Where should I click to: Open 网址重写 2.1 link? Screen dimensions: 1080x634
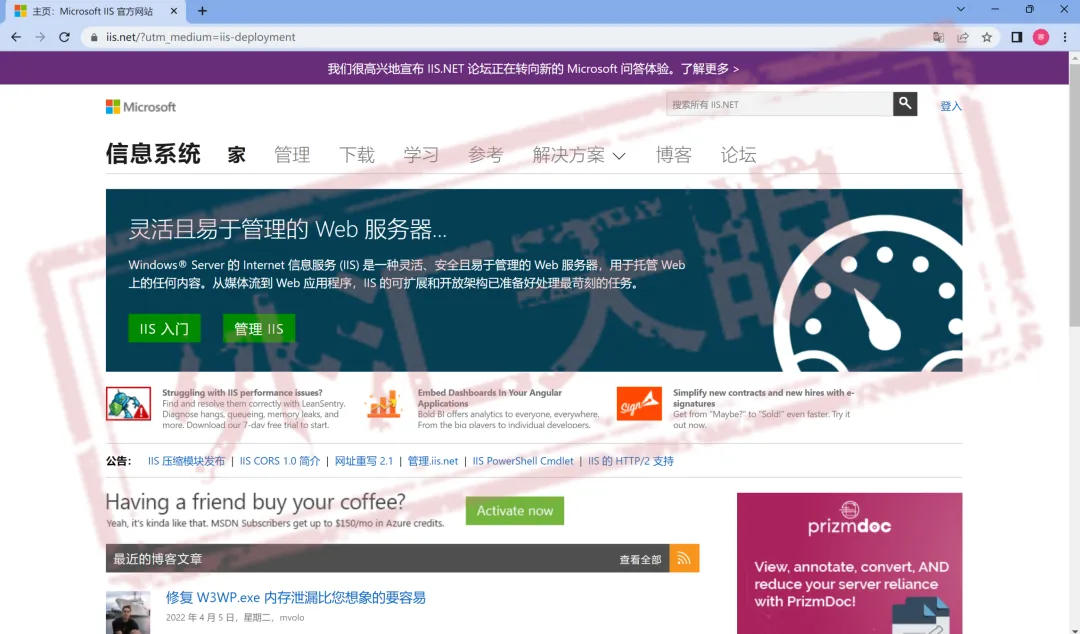point(364,461)
